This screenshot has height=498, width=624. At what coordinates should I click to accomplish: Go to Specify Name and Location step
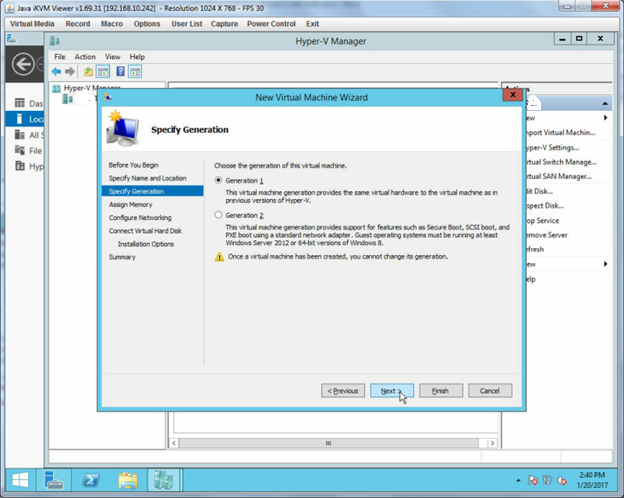pos(147,178)
